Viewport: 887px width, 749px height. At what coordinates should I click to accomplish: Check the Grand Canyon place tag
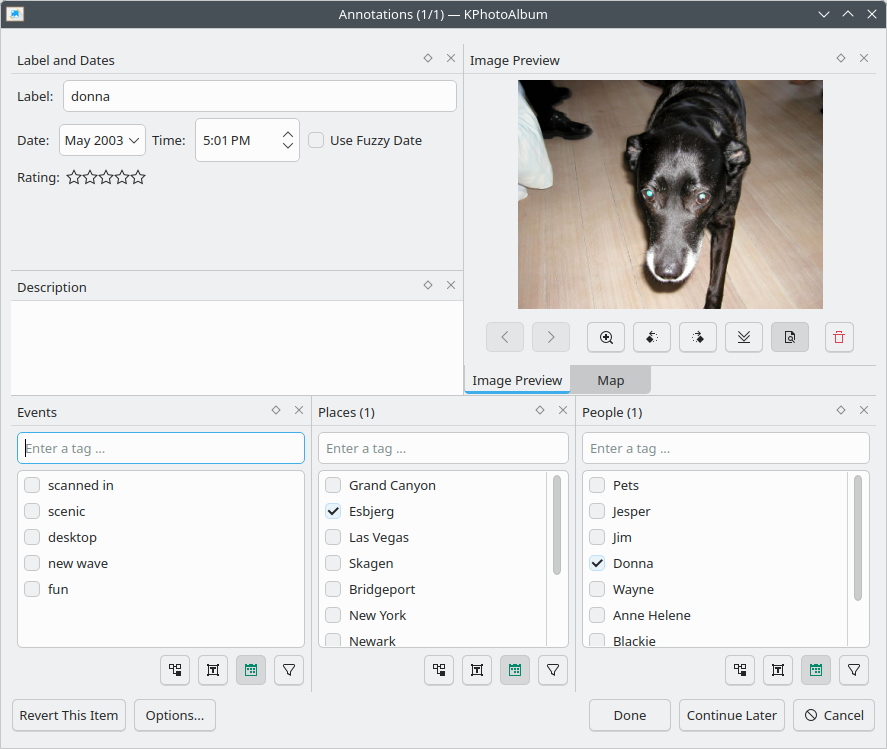coord(333,485)
